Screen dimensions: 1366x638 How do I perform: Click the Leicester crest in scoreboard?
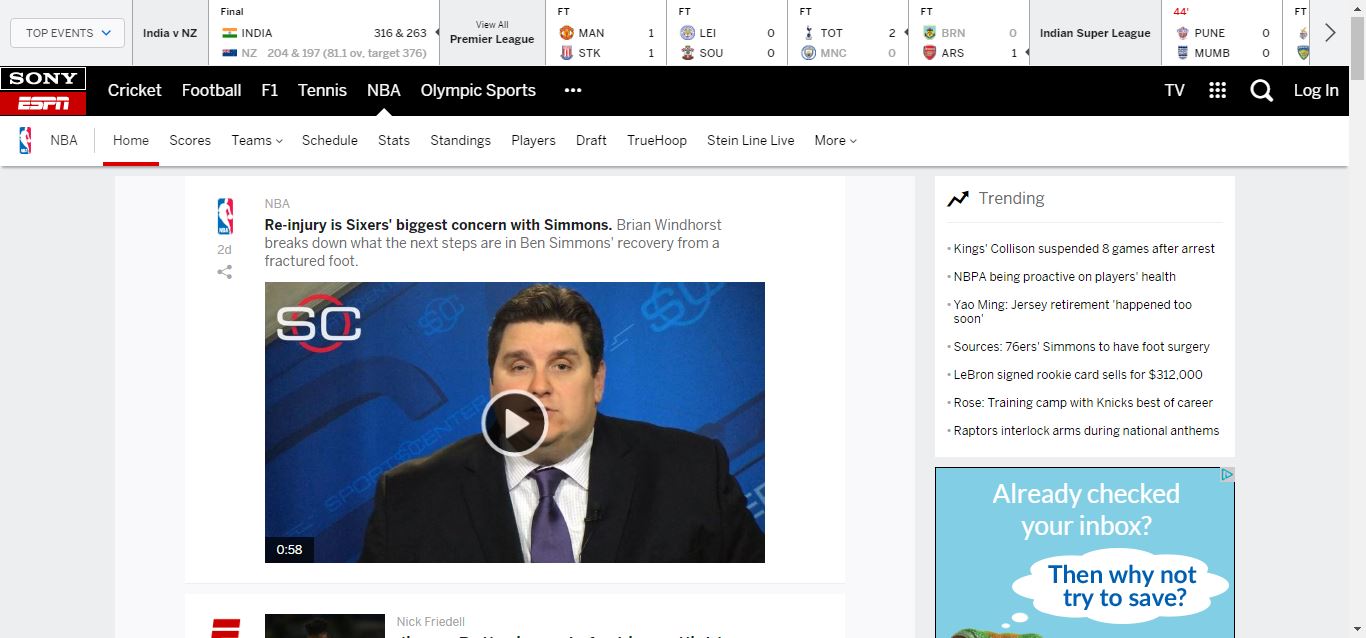pos(687,33)
